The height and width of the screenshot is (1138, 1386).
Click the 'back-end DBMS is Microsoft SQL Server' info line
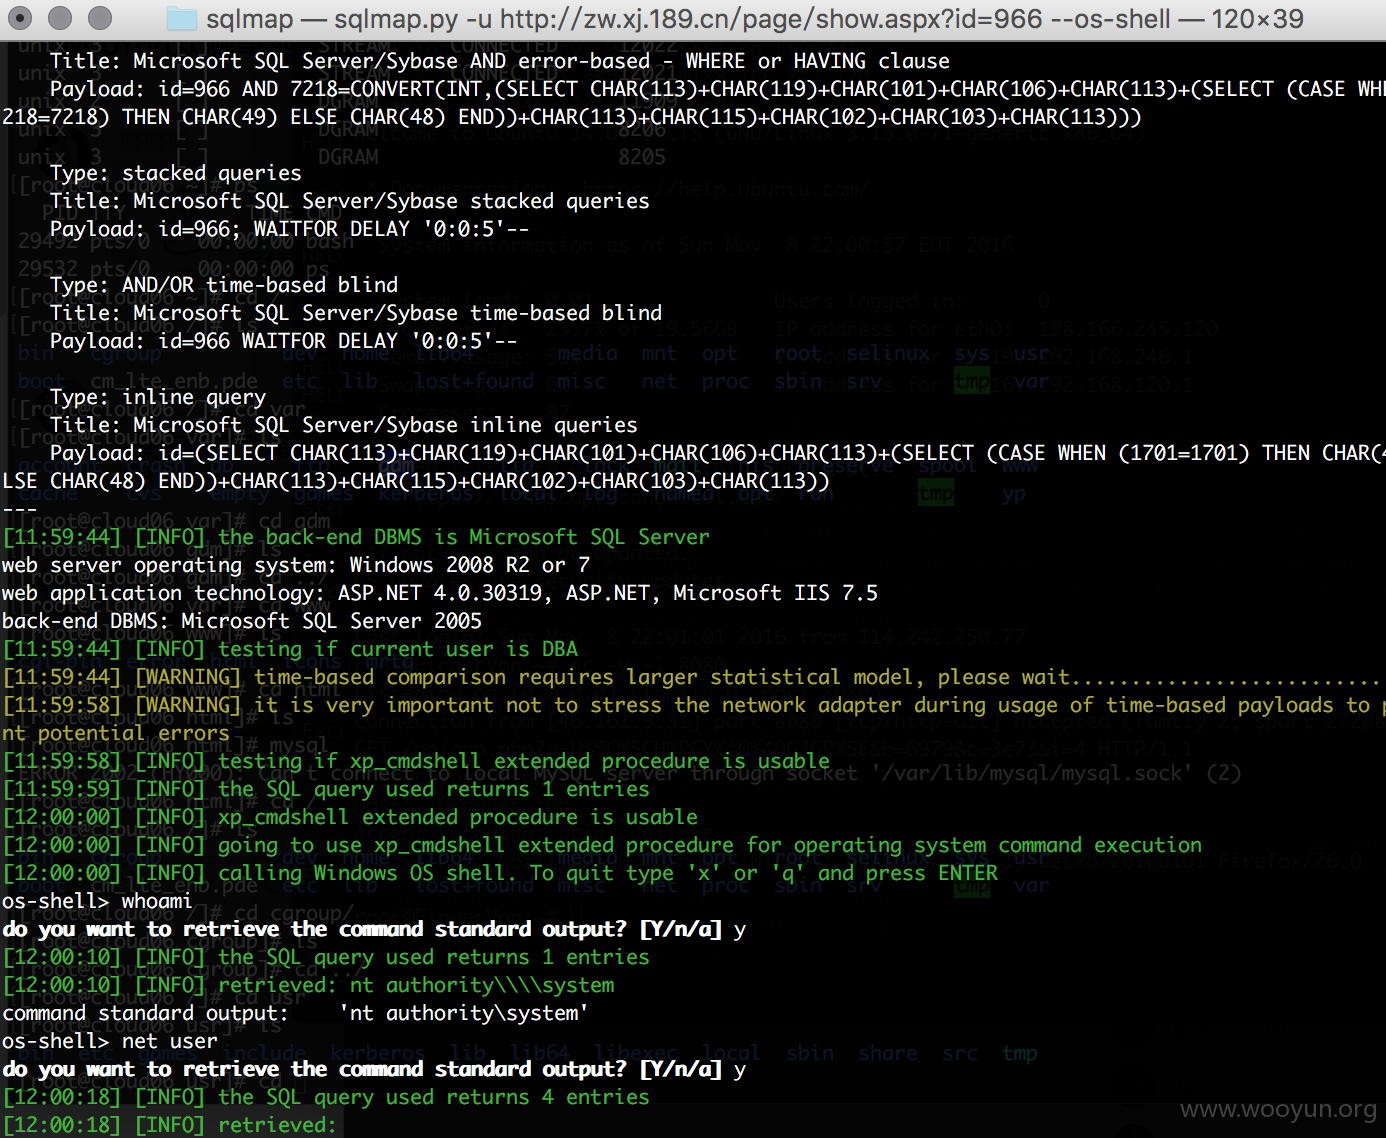(x=356, y=537)
